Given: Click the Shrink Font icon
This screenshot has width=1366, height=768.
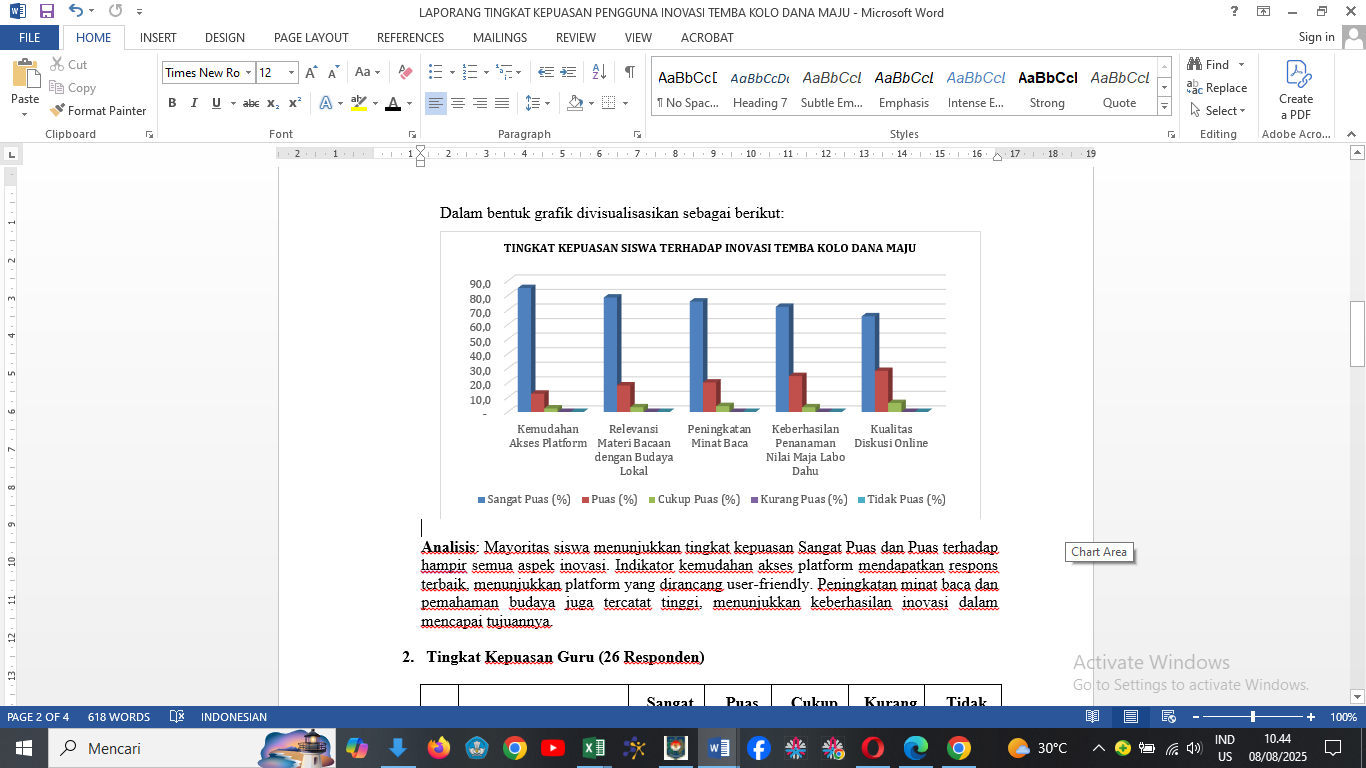Looking at the screenshot, I should 334,72.
